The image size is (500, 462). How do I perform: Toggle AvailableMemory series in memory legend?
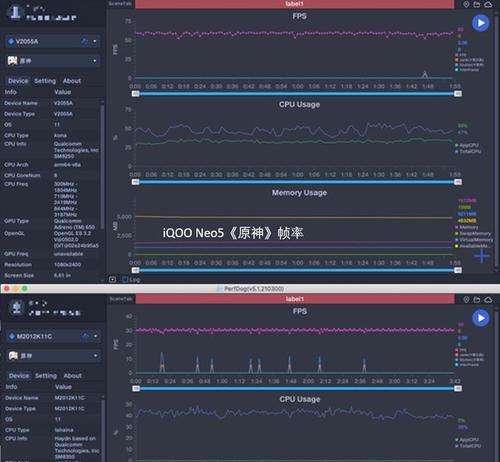tap(473, 246)
